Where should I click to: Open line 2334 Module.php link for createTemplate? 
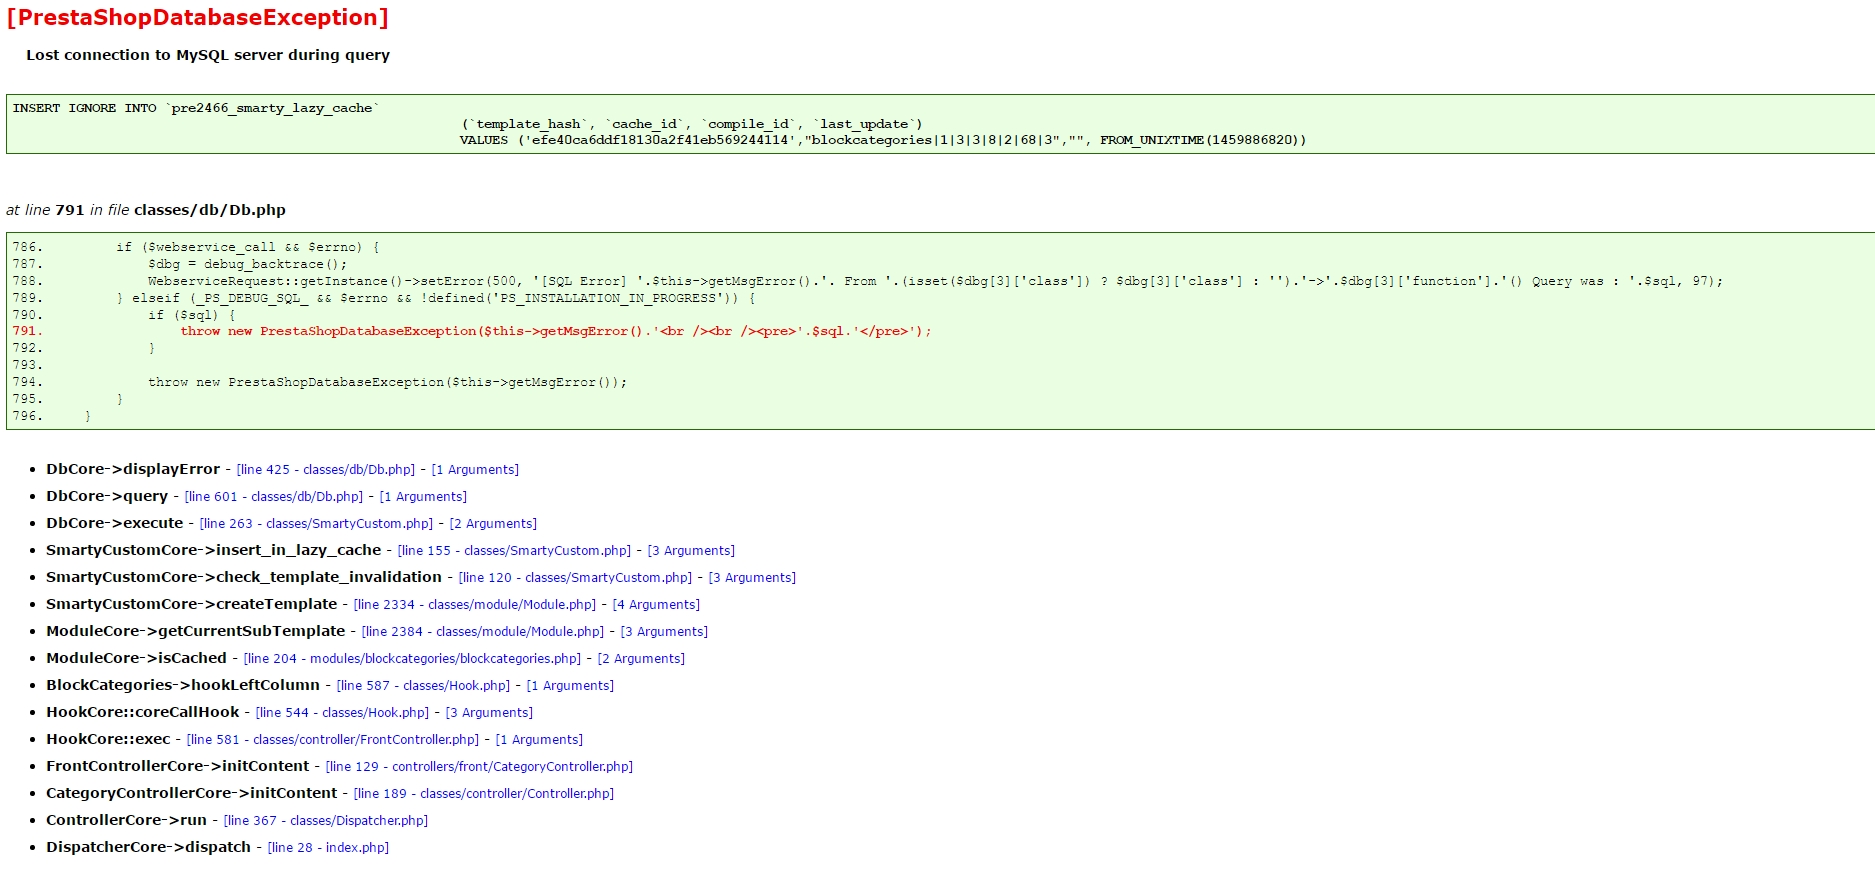pyautogui.click(x=475, y=605)
